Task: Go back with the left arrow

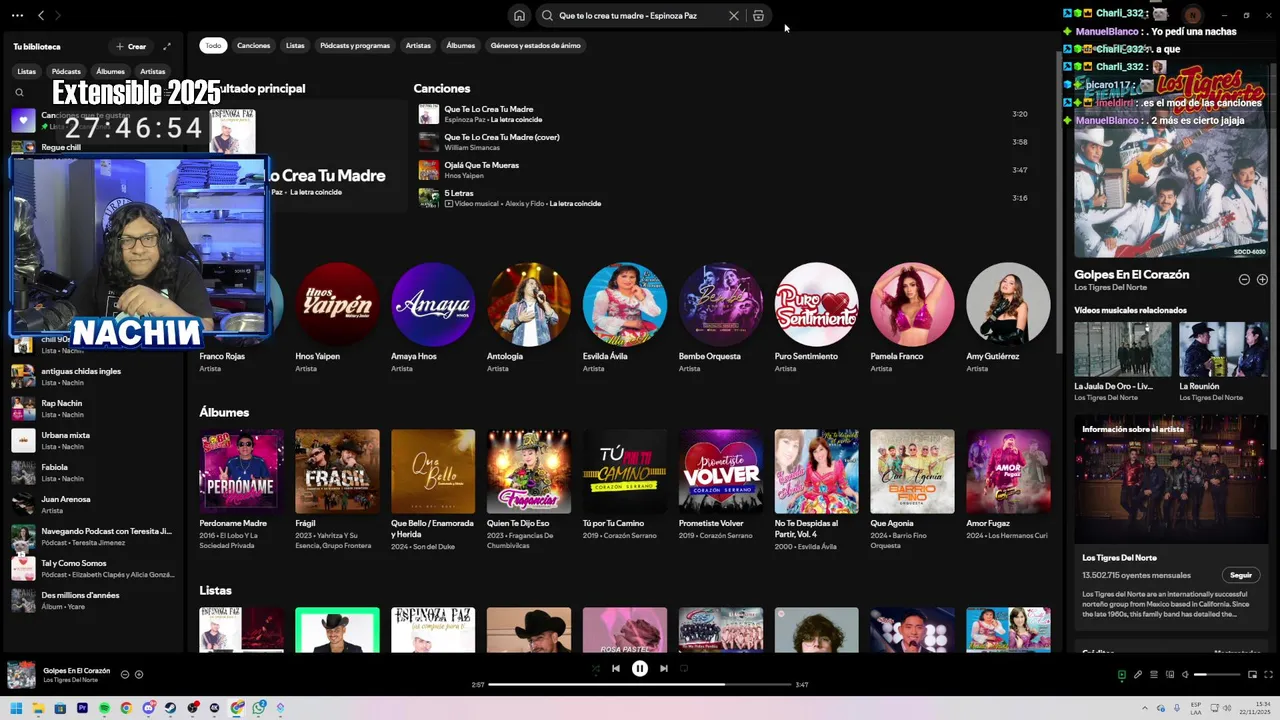Action: pyautogui.click(x=41, y=15)
